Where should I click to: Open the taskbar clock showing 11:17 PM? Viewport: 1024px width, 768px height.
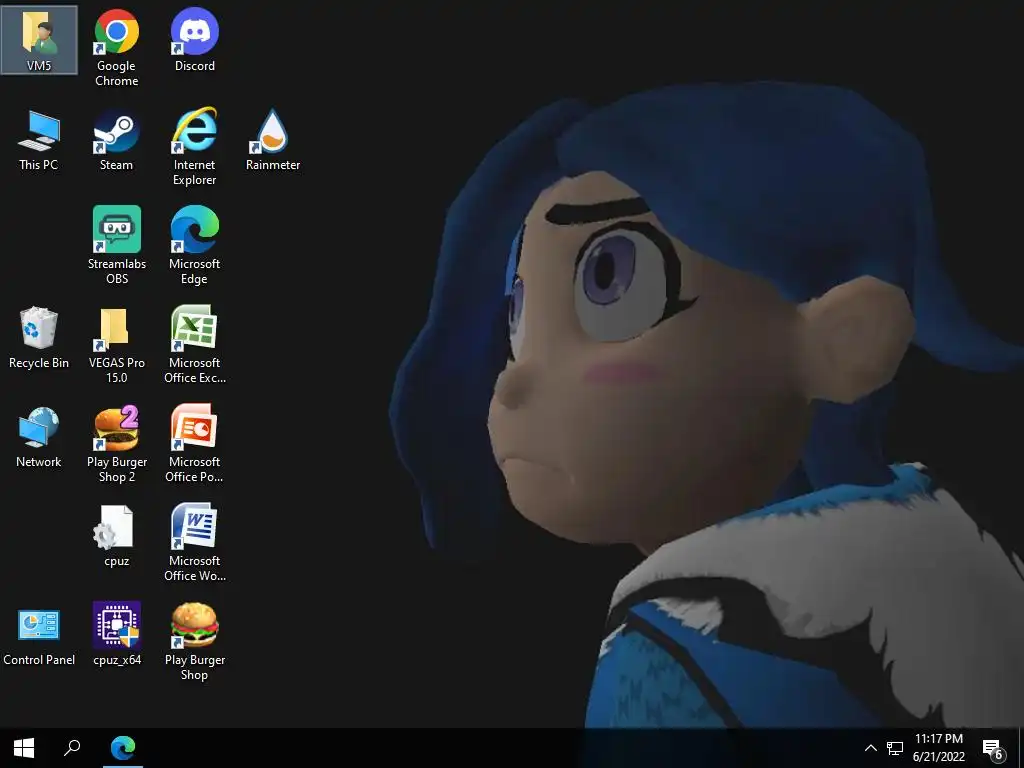(x=938, y=748)
